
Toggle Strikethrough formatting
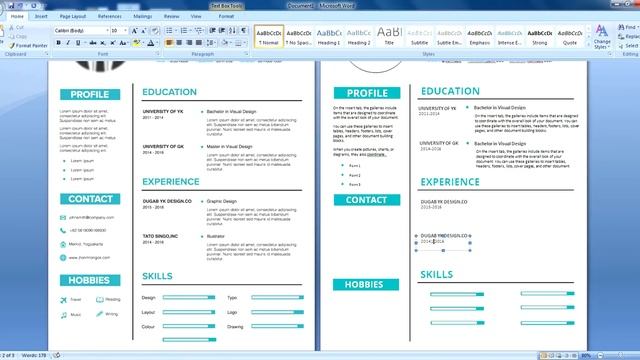tap(93, 43)
